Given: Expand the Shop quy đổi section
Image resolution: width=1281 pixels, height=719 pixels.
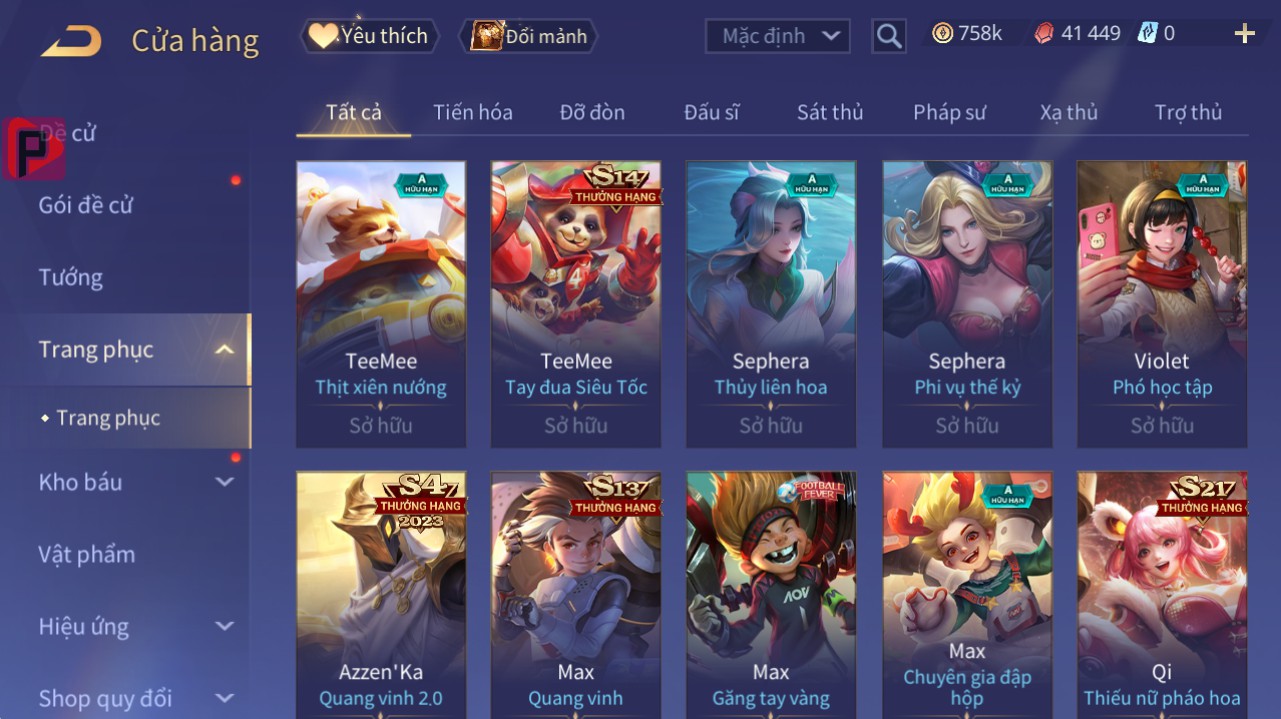Looking at the screenshot, I should 131,698.
